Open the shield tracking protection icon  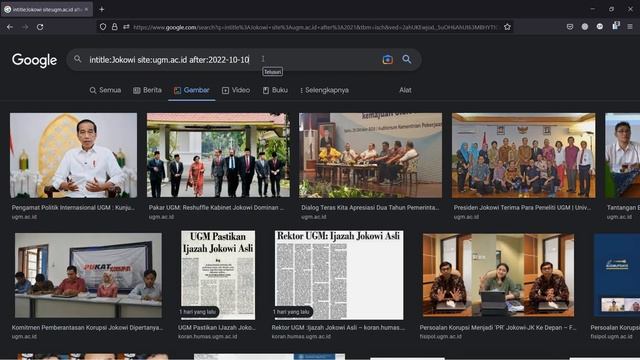(103, 27)
